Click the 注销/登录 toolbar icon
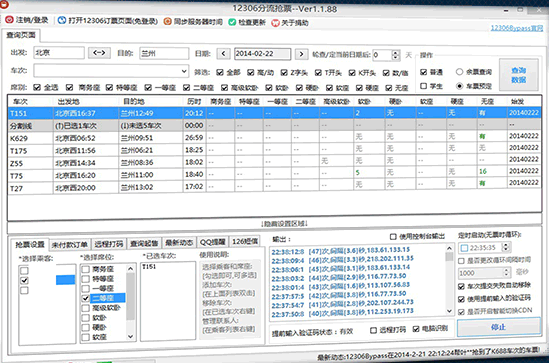 coord(9,20)
